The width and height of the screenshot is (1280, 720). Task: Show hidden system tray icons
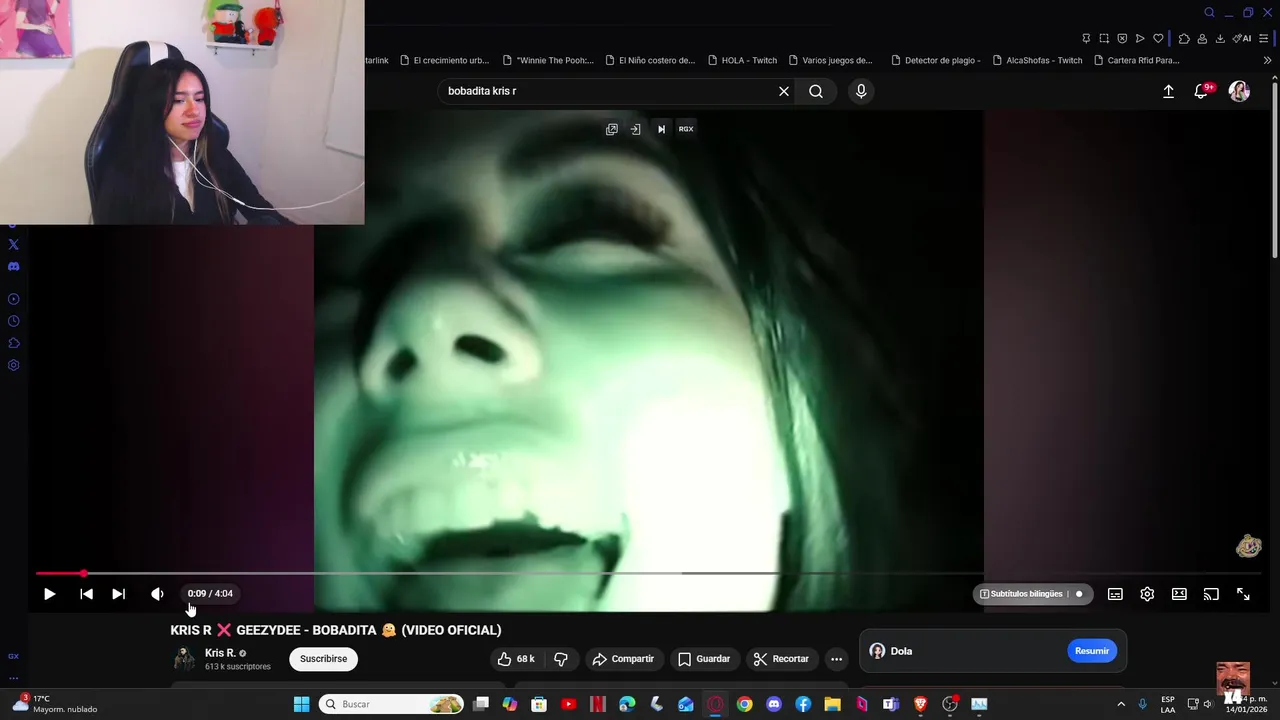(x=1121, y=704)
